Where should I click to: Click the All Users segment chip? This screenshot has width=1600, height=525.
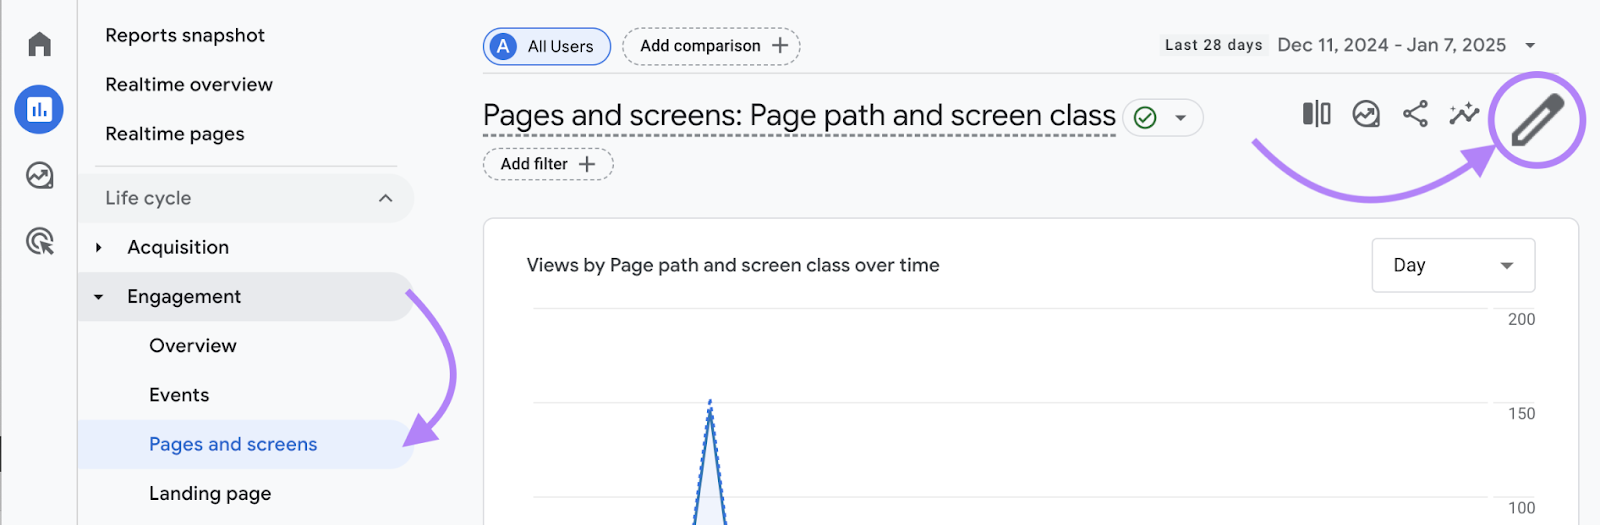coord(547,46)
